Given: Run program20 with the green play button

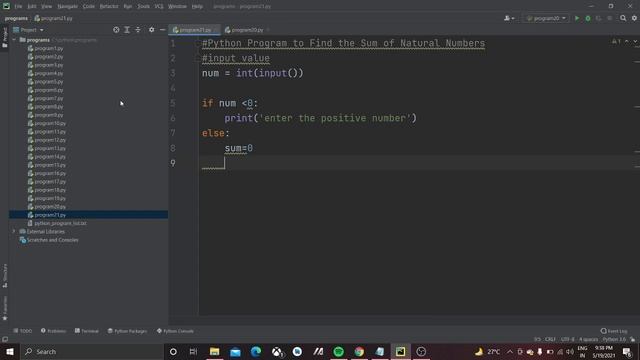Looking at the screenshot, I should pyautogui.click(x=577, y=18).
